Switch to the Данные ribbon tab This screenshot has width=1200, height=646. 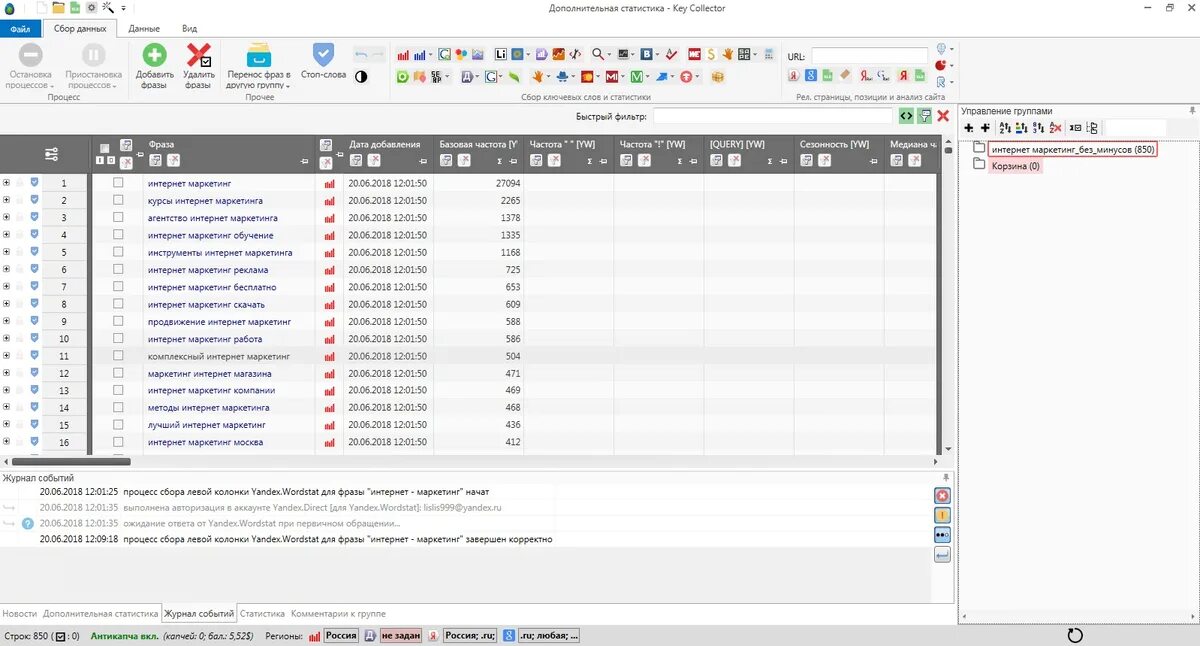point(144,29)
